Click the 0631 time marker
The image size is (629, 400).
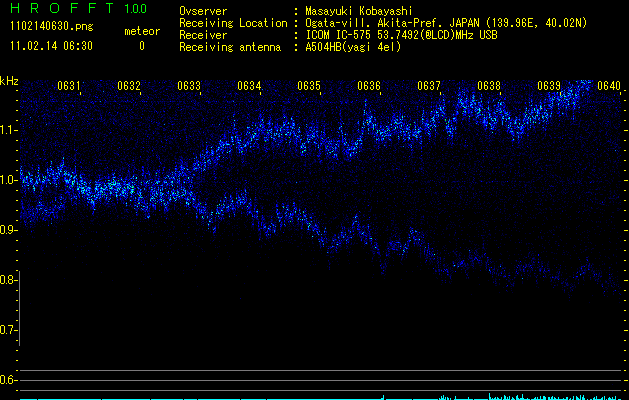click(69, 86)
